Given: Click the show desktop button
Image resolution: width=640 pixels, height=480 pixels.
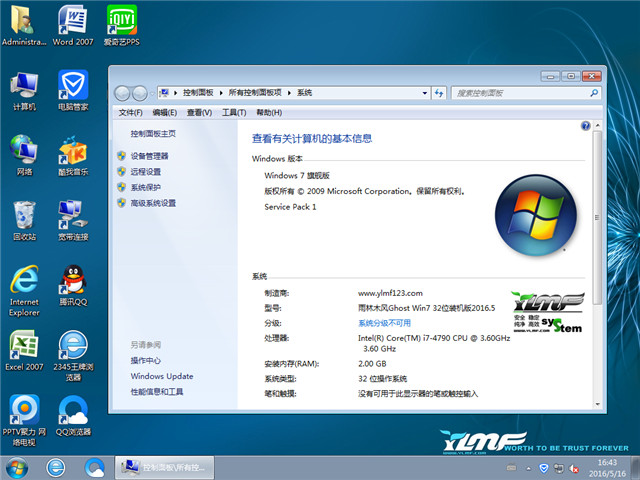Looking at the screenshot, I should [x=636, y=468].
